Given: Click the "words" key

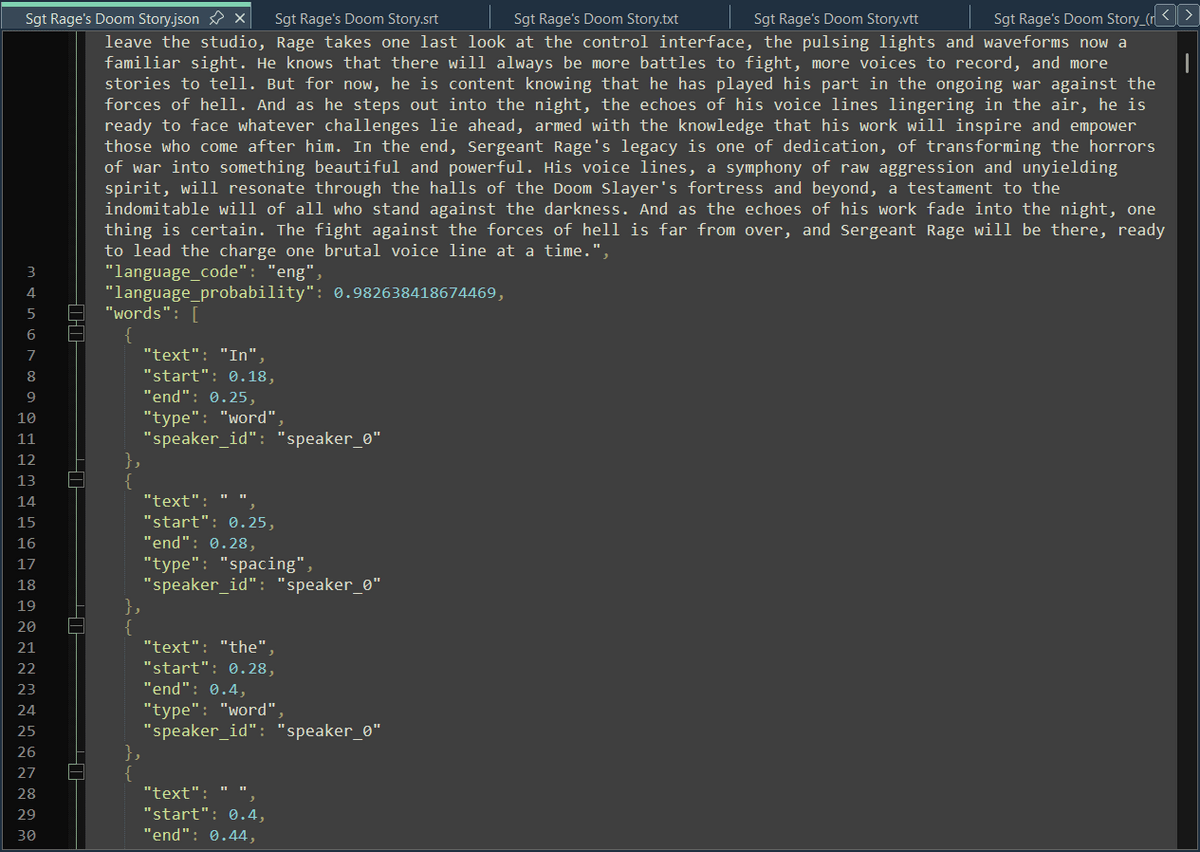Looking at the screenshot, I should [x=138, y=313].
